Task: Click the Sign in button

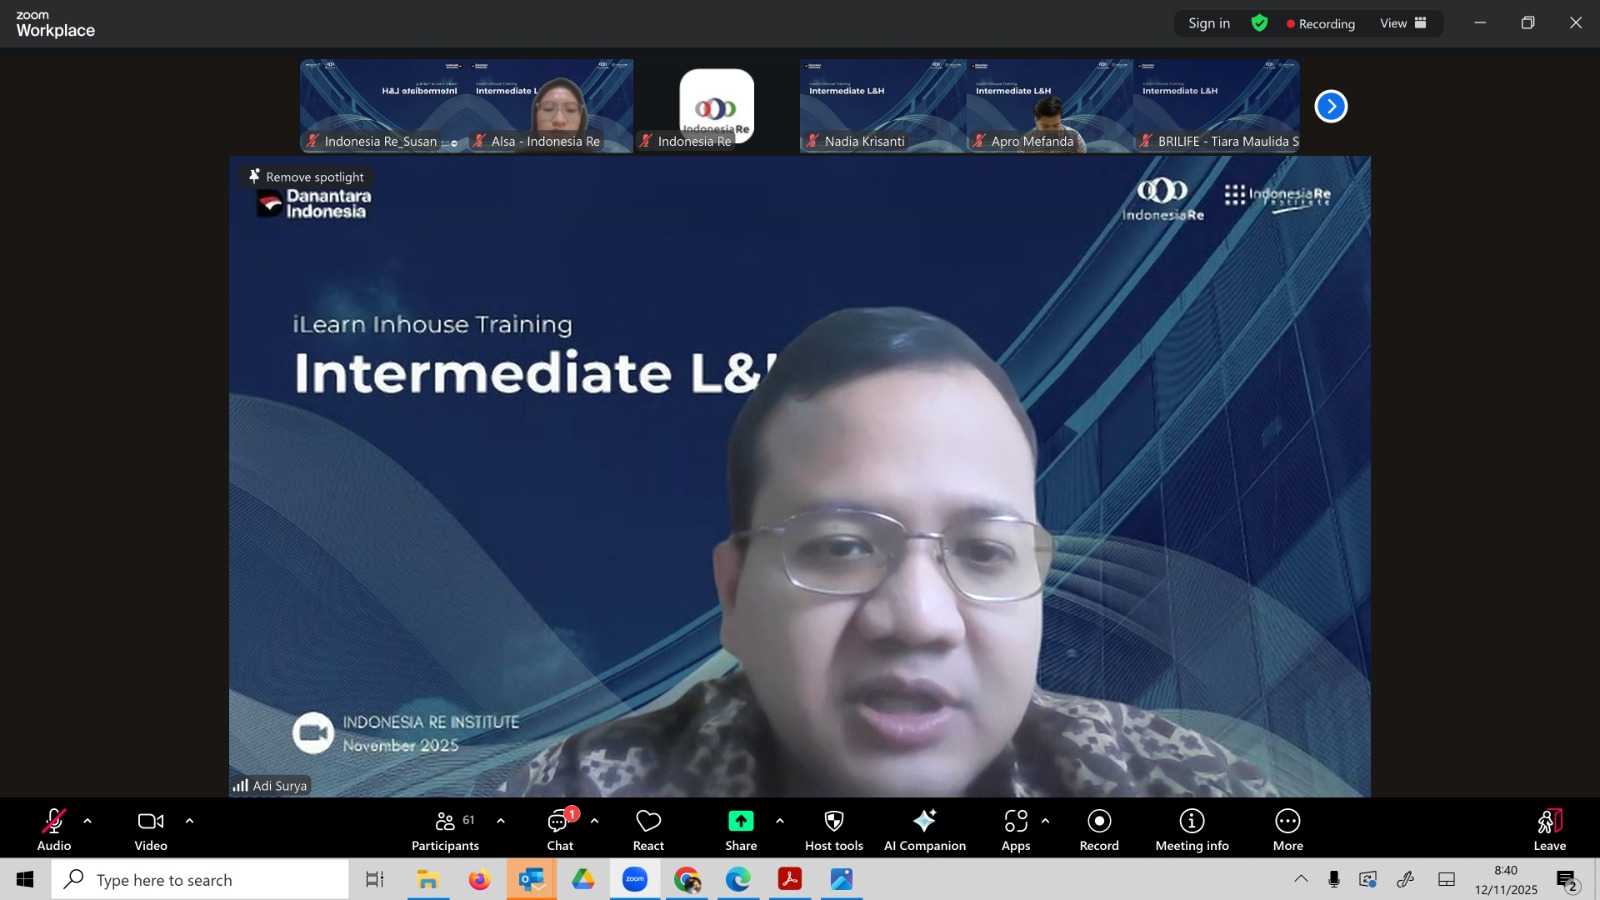Action: click(x=1209, y=24)
